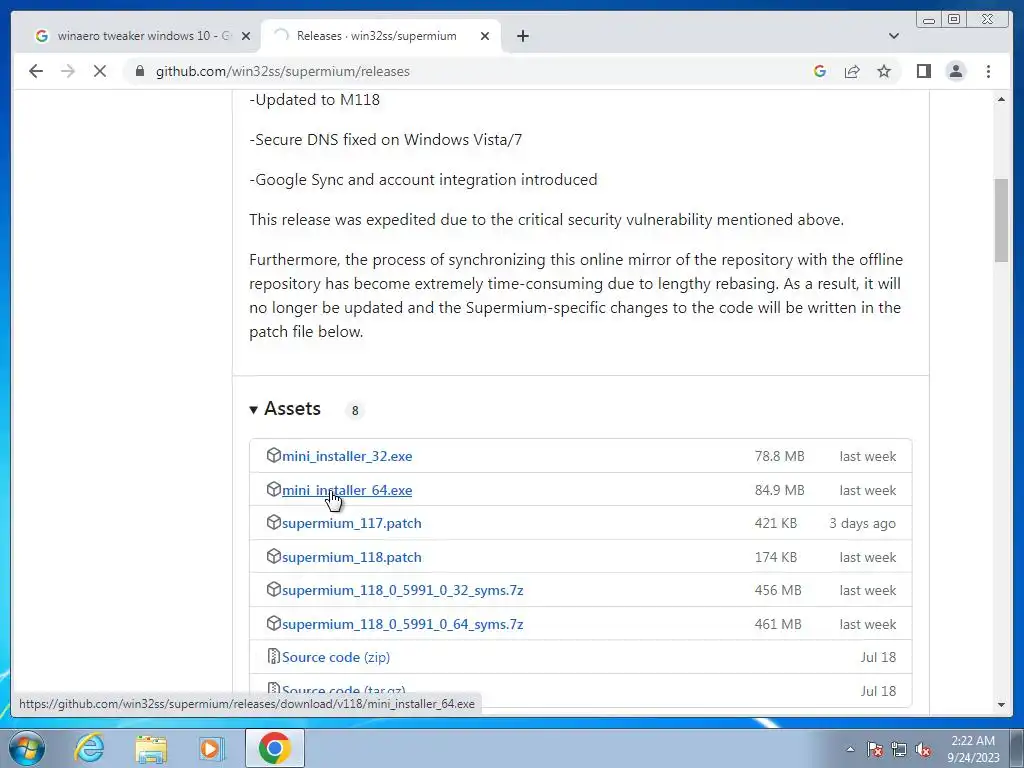Viewport: 1024px width, 768px height.
Task: Collapse the Assets section
Action: pyautogui.click(x=285, y=409)
